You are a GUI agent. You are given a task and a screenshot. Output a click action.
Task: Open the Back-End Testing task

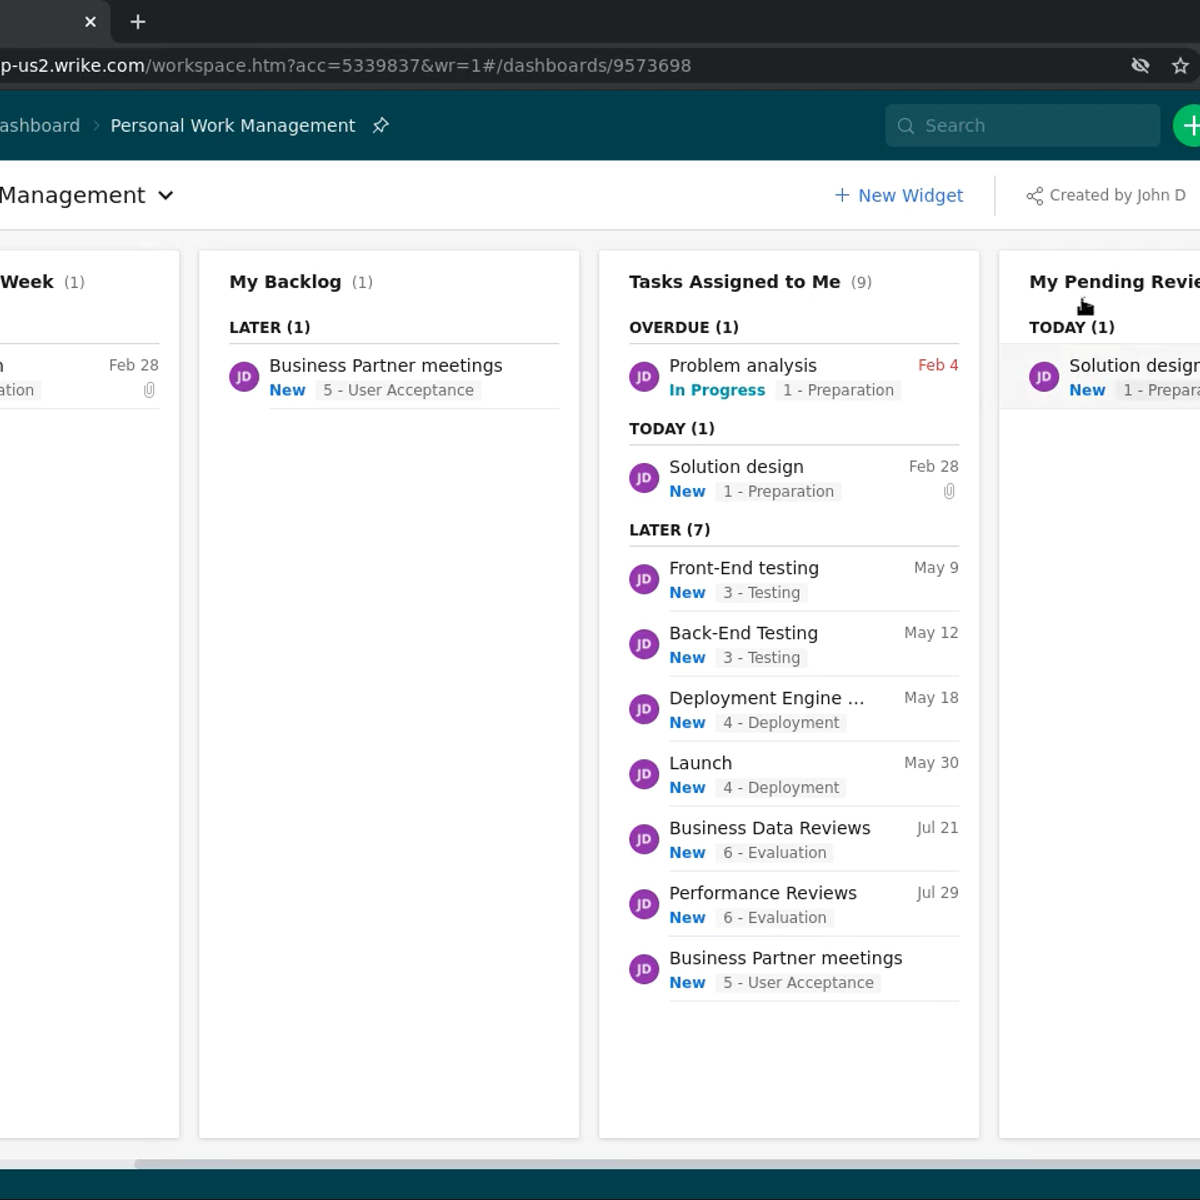click(743, 633)
